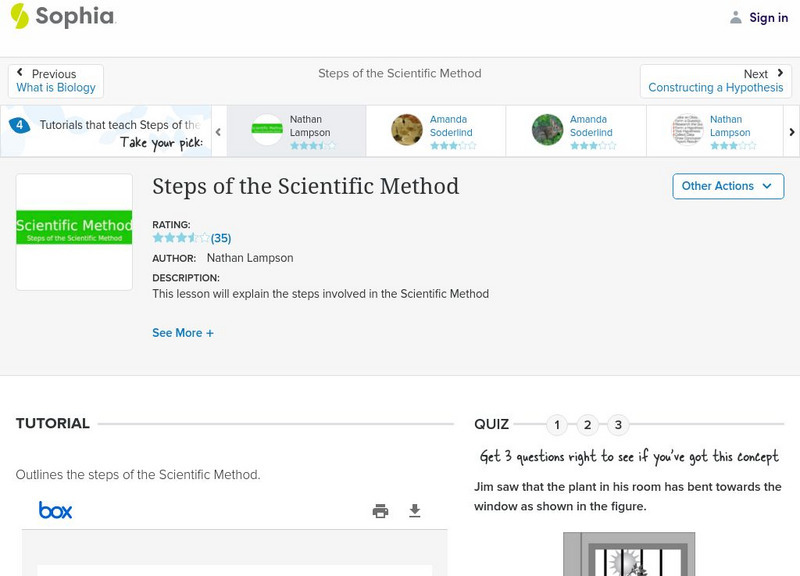Go to Previous: What is Biology
The width and height of the screenshot is (800, 576).
[x=56, y=81]
